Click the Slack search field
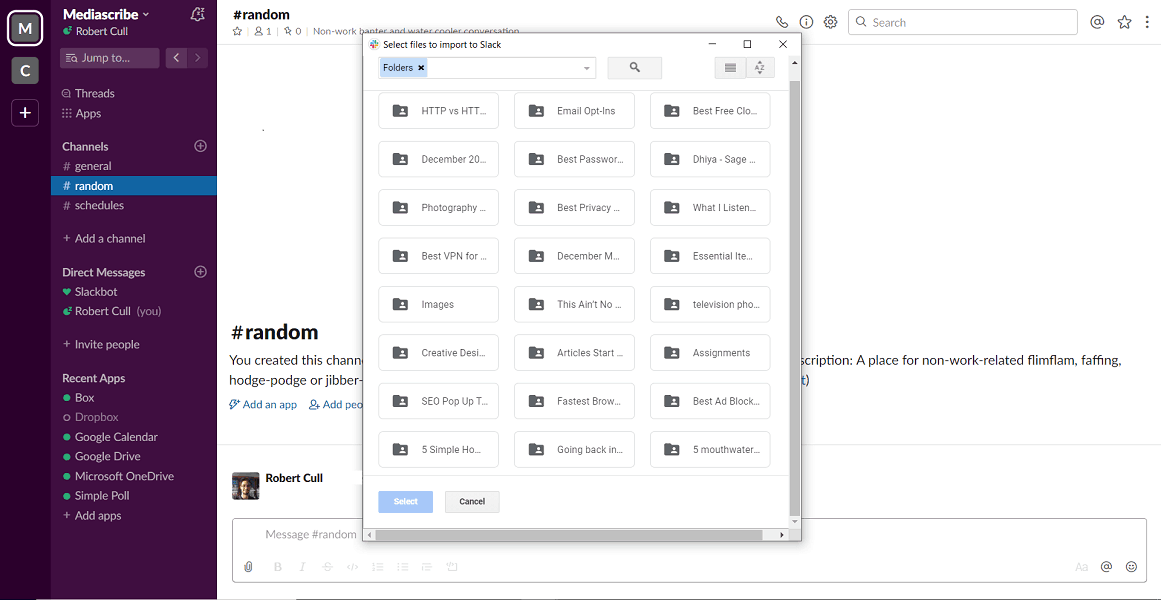 coord(963,22)
